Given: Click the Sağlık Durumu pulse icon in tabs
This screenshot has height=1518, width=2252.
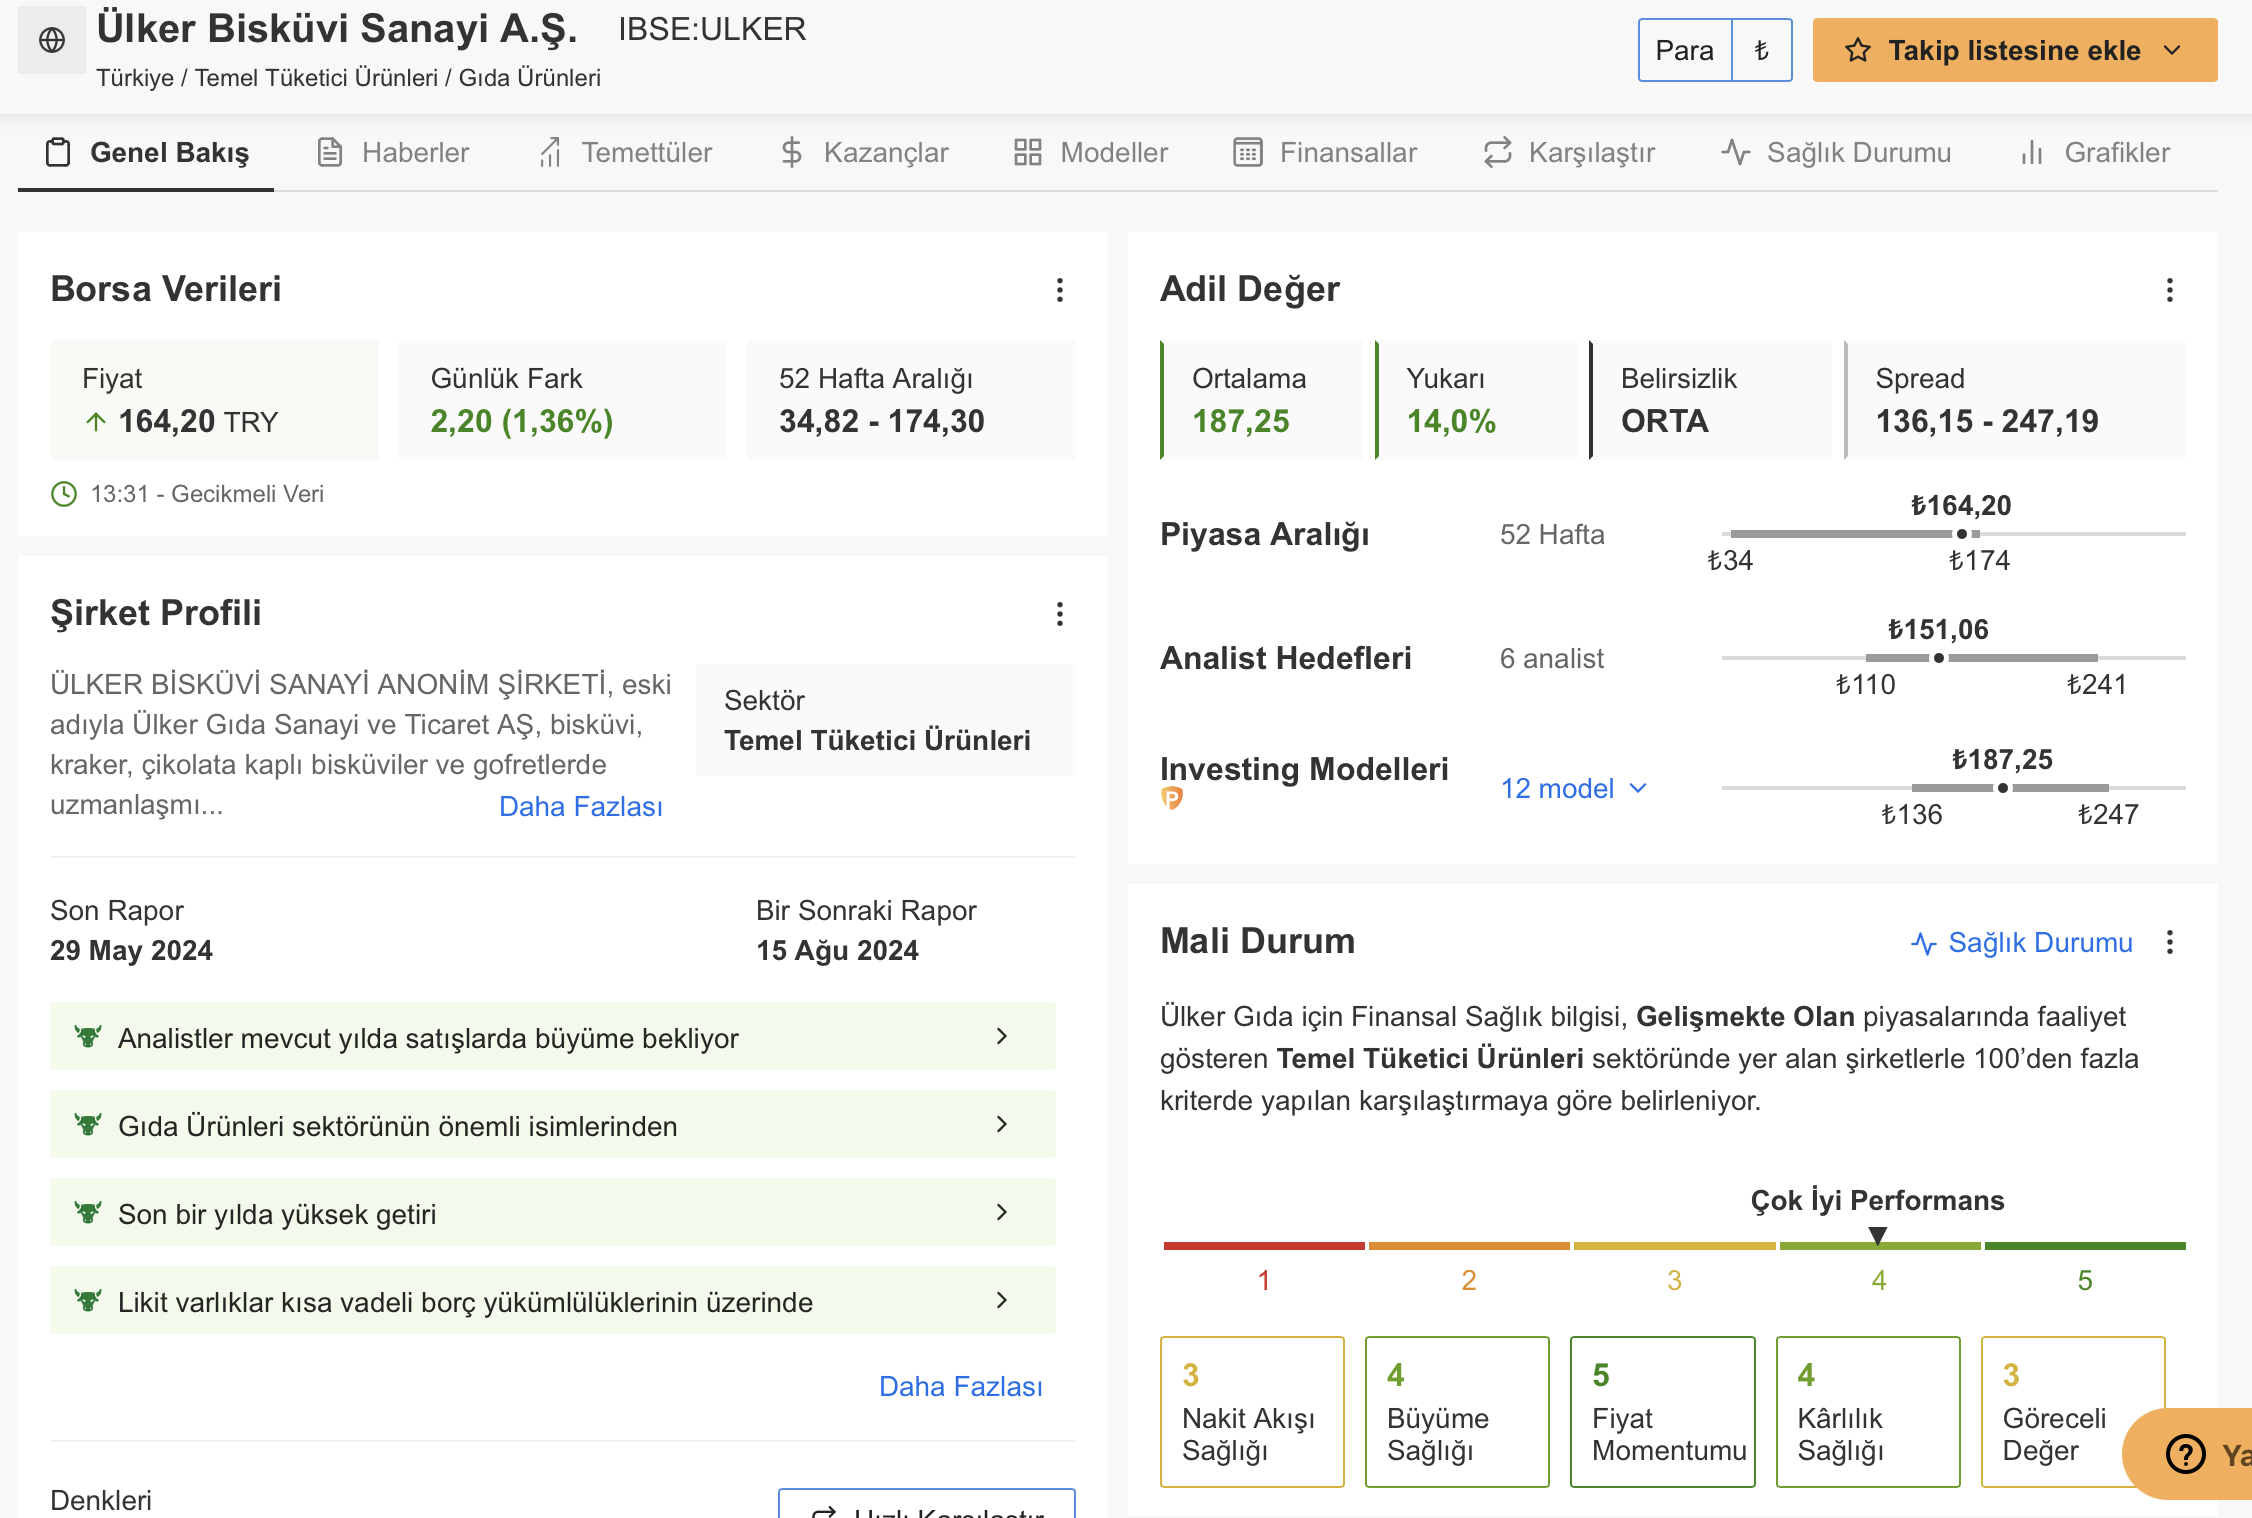Looking at the screenshot, I should click(x=1736, y=152).
